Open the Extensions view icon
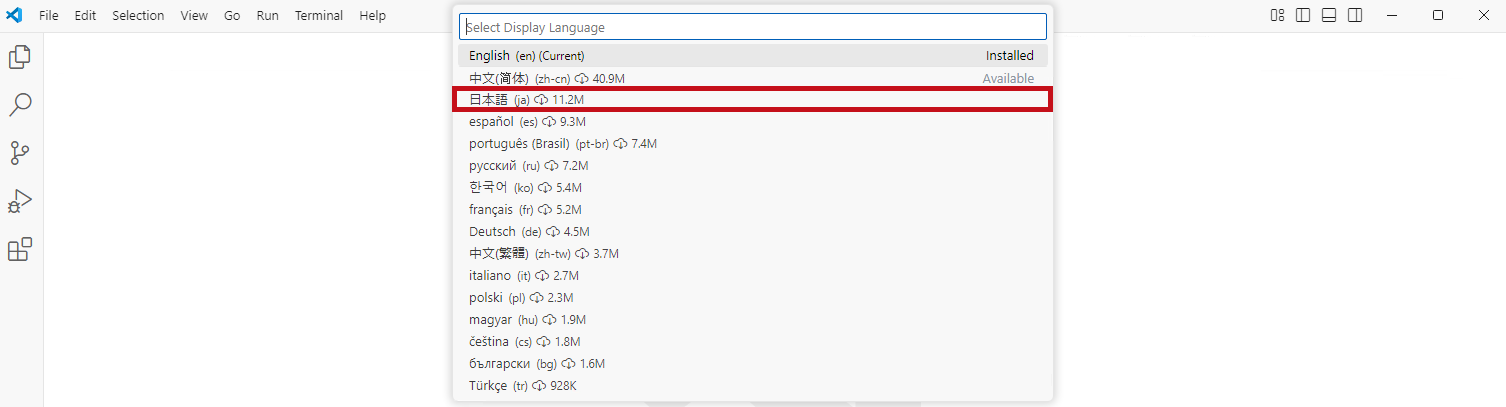The height and width of the screenshot is (407, 1506). 20,249
